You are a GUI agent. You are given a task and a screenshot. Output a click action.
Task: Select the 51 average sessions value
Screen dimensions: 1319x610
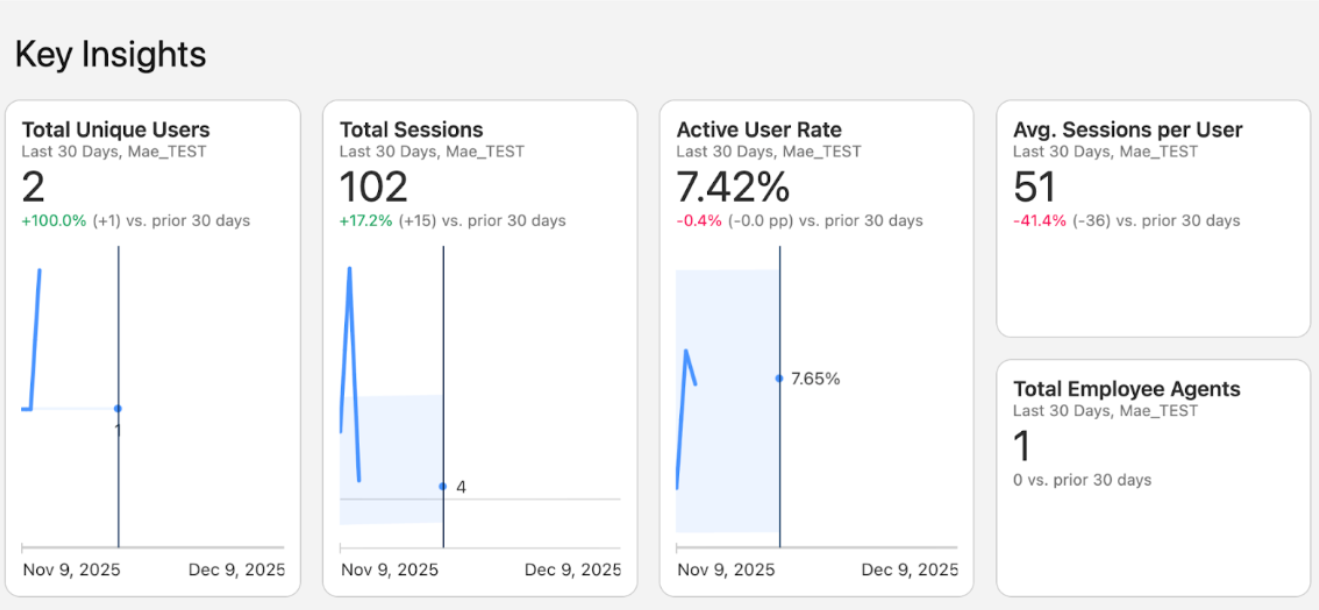coord(1036,187)
